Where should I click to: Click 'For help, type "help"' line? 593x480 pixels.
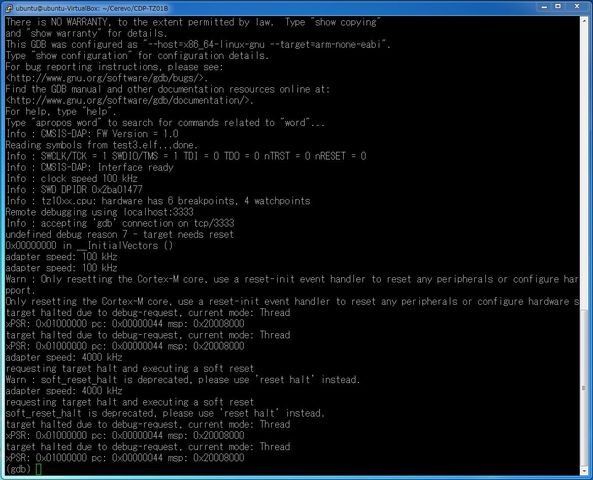[x=61, y=111]
